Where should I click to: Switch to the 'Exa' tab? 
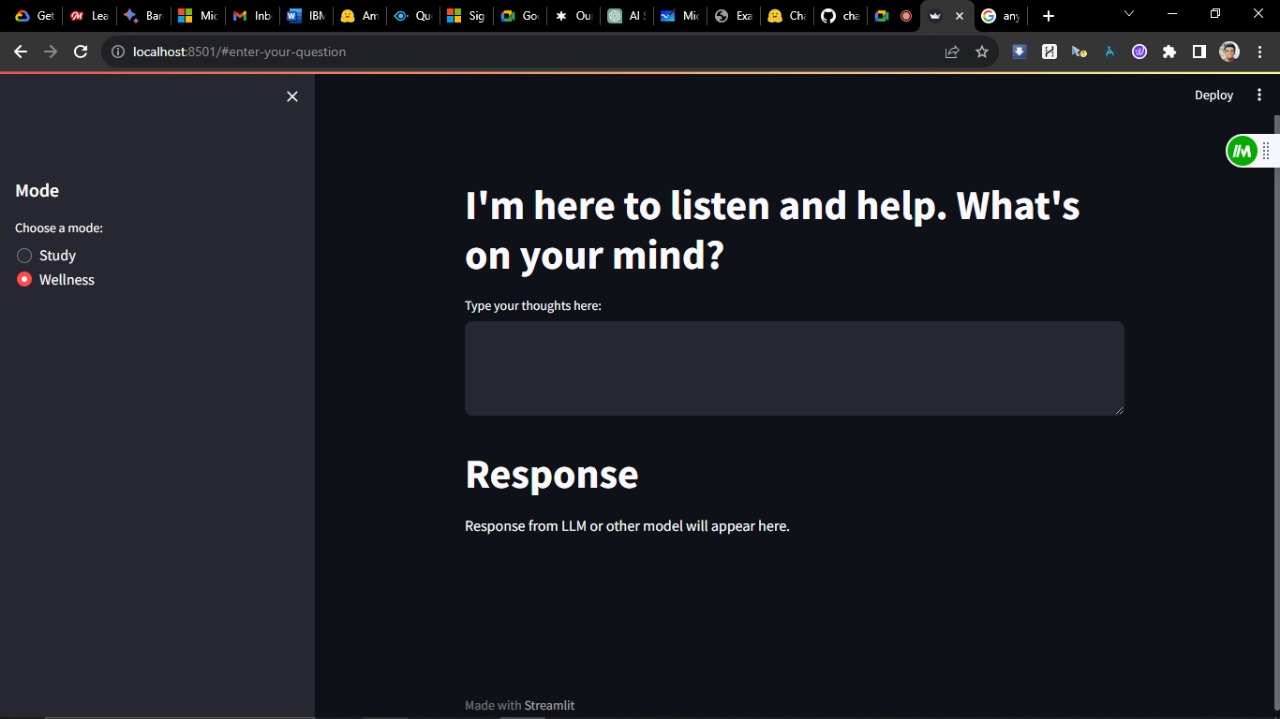click(x=733, y=16)
